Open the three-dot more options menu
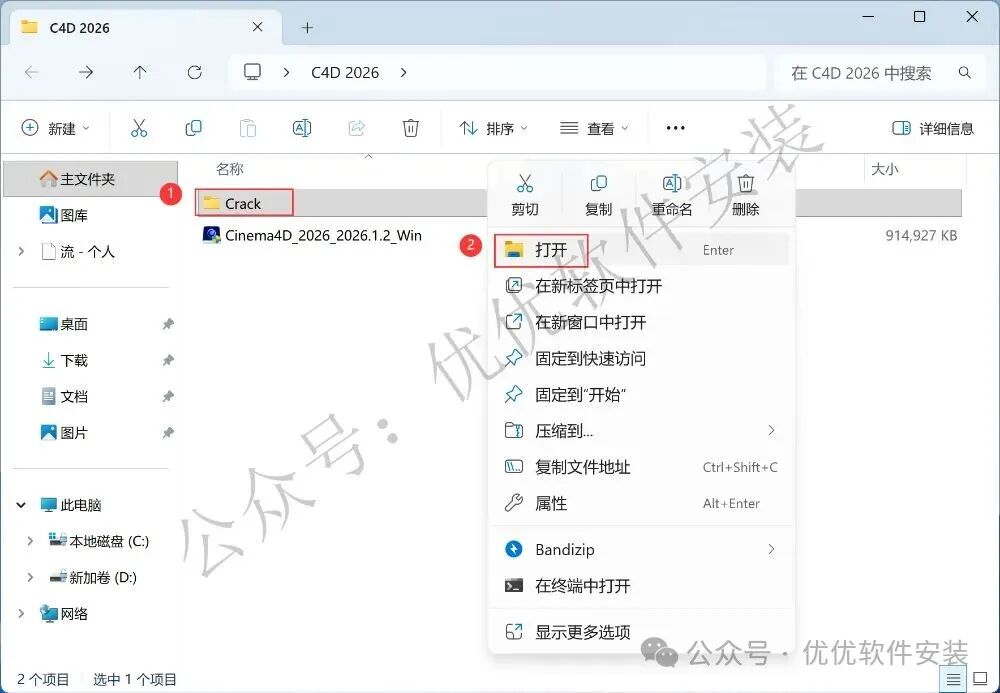 point(675,128)
